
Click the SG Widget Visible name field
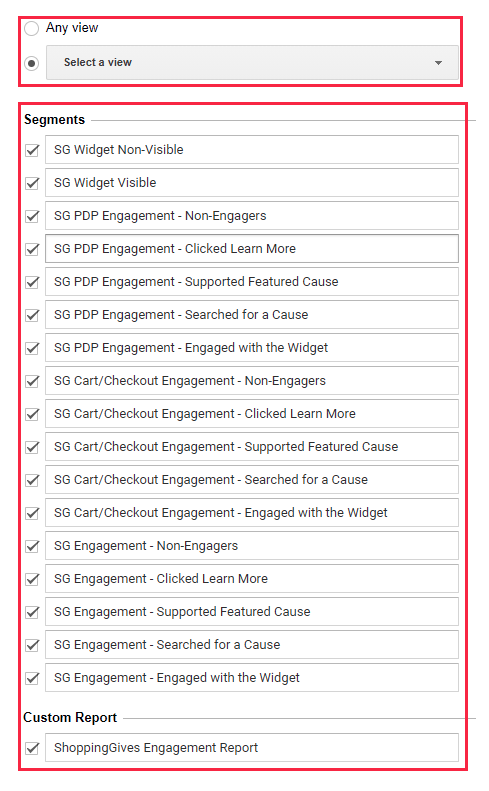[x=252, y=183]
